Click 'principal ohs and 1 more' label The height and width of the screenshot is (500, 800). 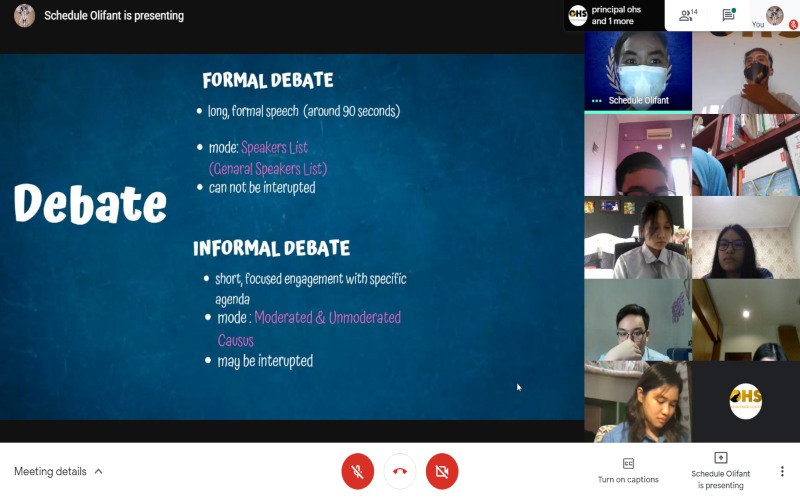click(x=616, y=15)
